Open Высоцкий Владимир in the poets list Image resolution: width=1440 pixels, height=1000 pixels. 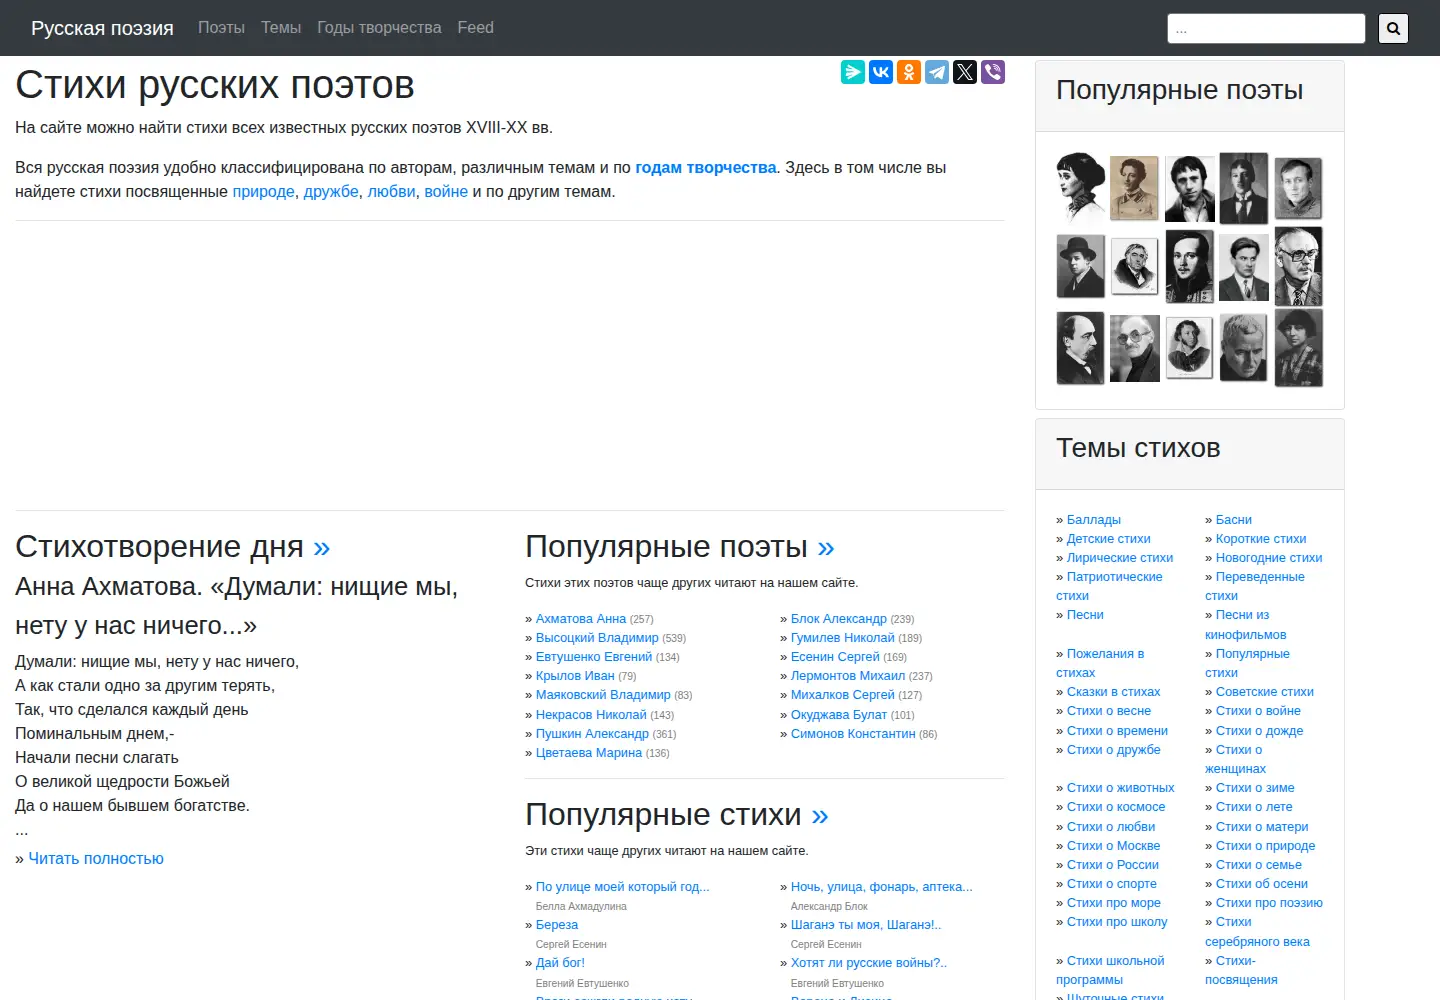pyautogui.click(x=597, y=638)
